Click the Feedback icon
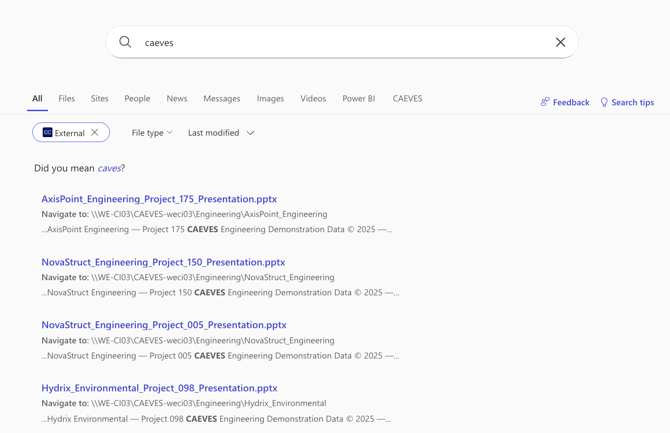The image size is (670, 433). pyautogui.click(x=545, y=102)
